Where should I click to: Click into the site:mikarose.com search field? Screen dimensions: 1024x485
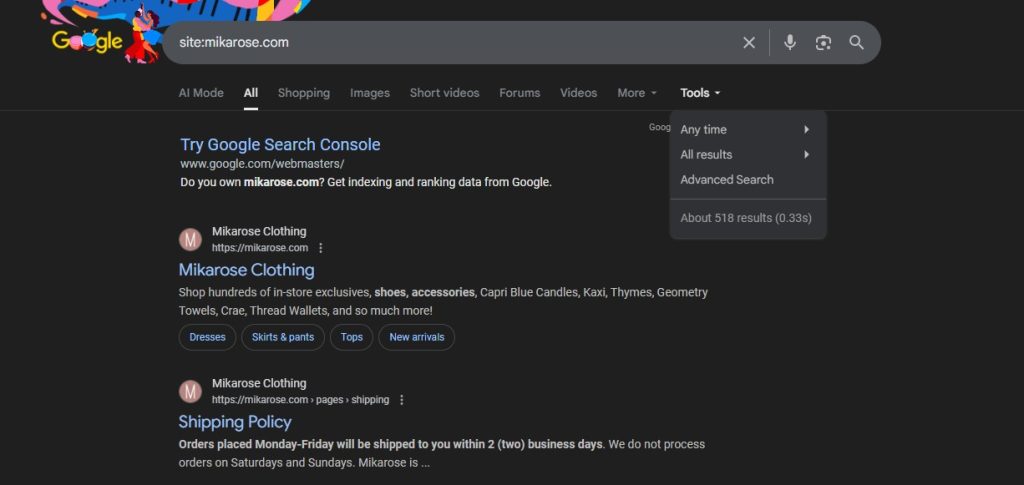tap(450, 42)
